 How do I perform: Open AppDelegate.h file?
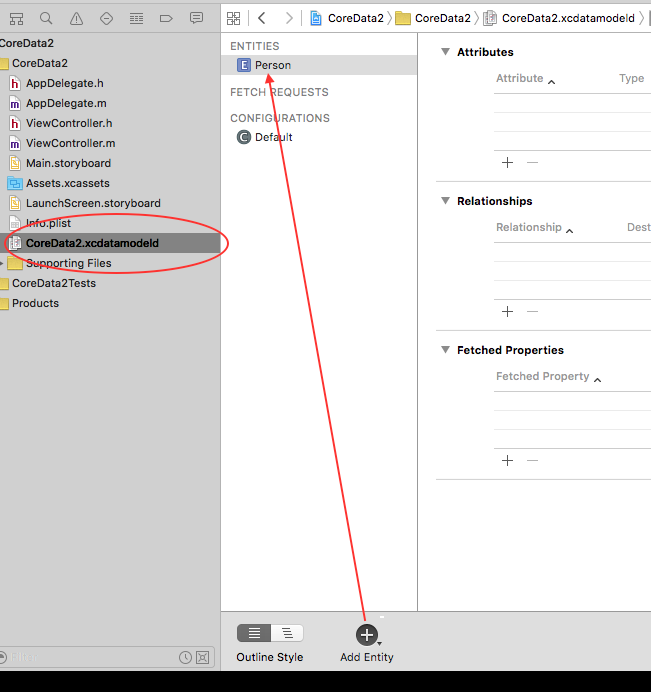tap(64, 83)
